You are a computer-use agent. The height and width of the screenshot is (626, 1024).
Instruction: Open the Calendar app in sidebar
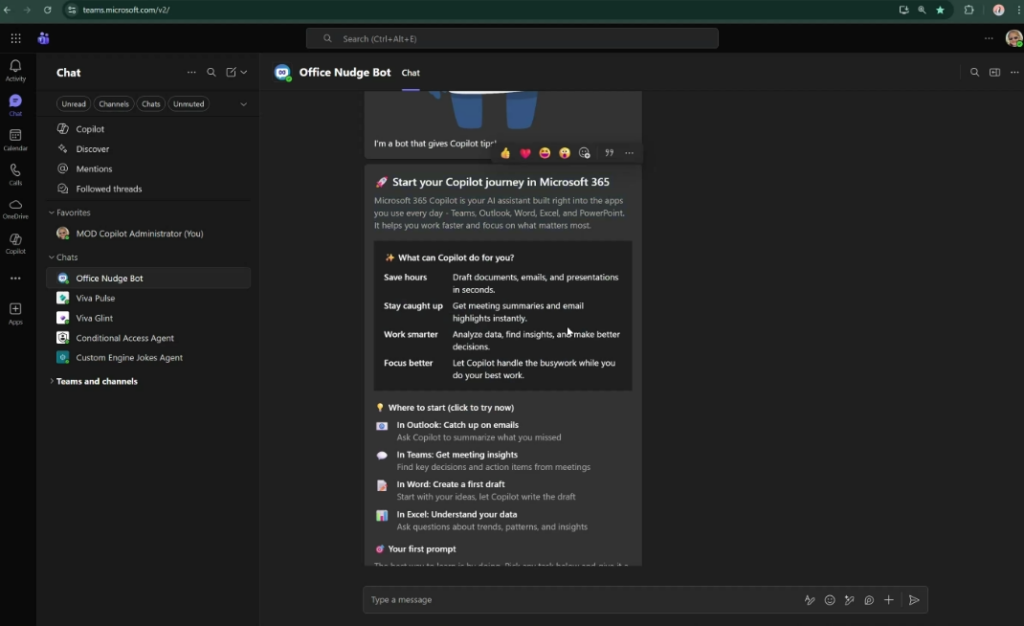coord(15,139)
